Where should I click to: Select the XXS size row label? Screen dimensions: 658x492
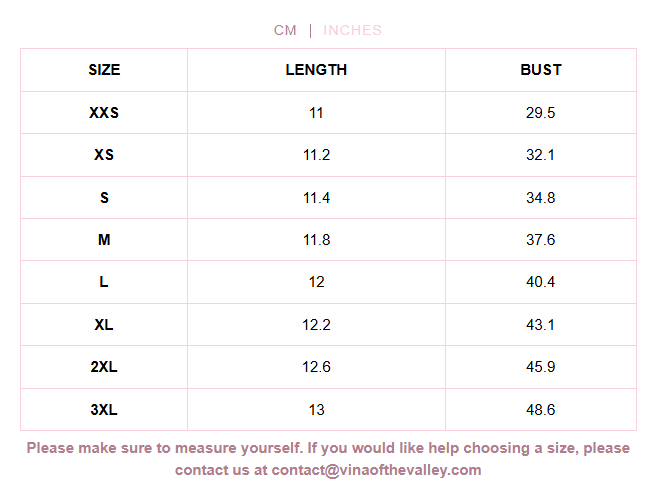(x=104, y=113)
